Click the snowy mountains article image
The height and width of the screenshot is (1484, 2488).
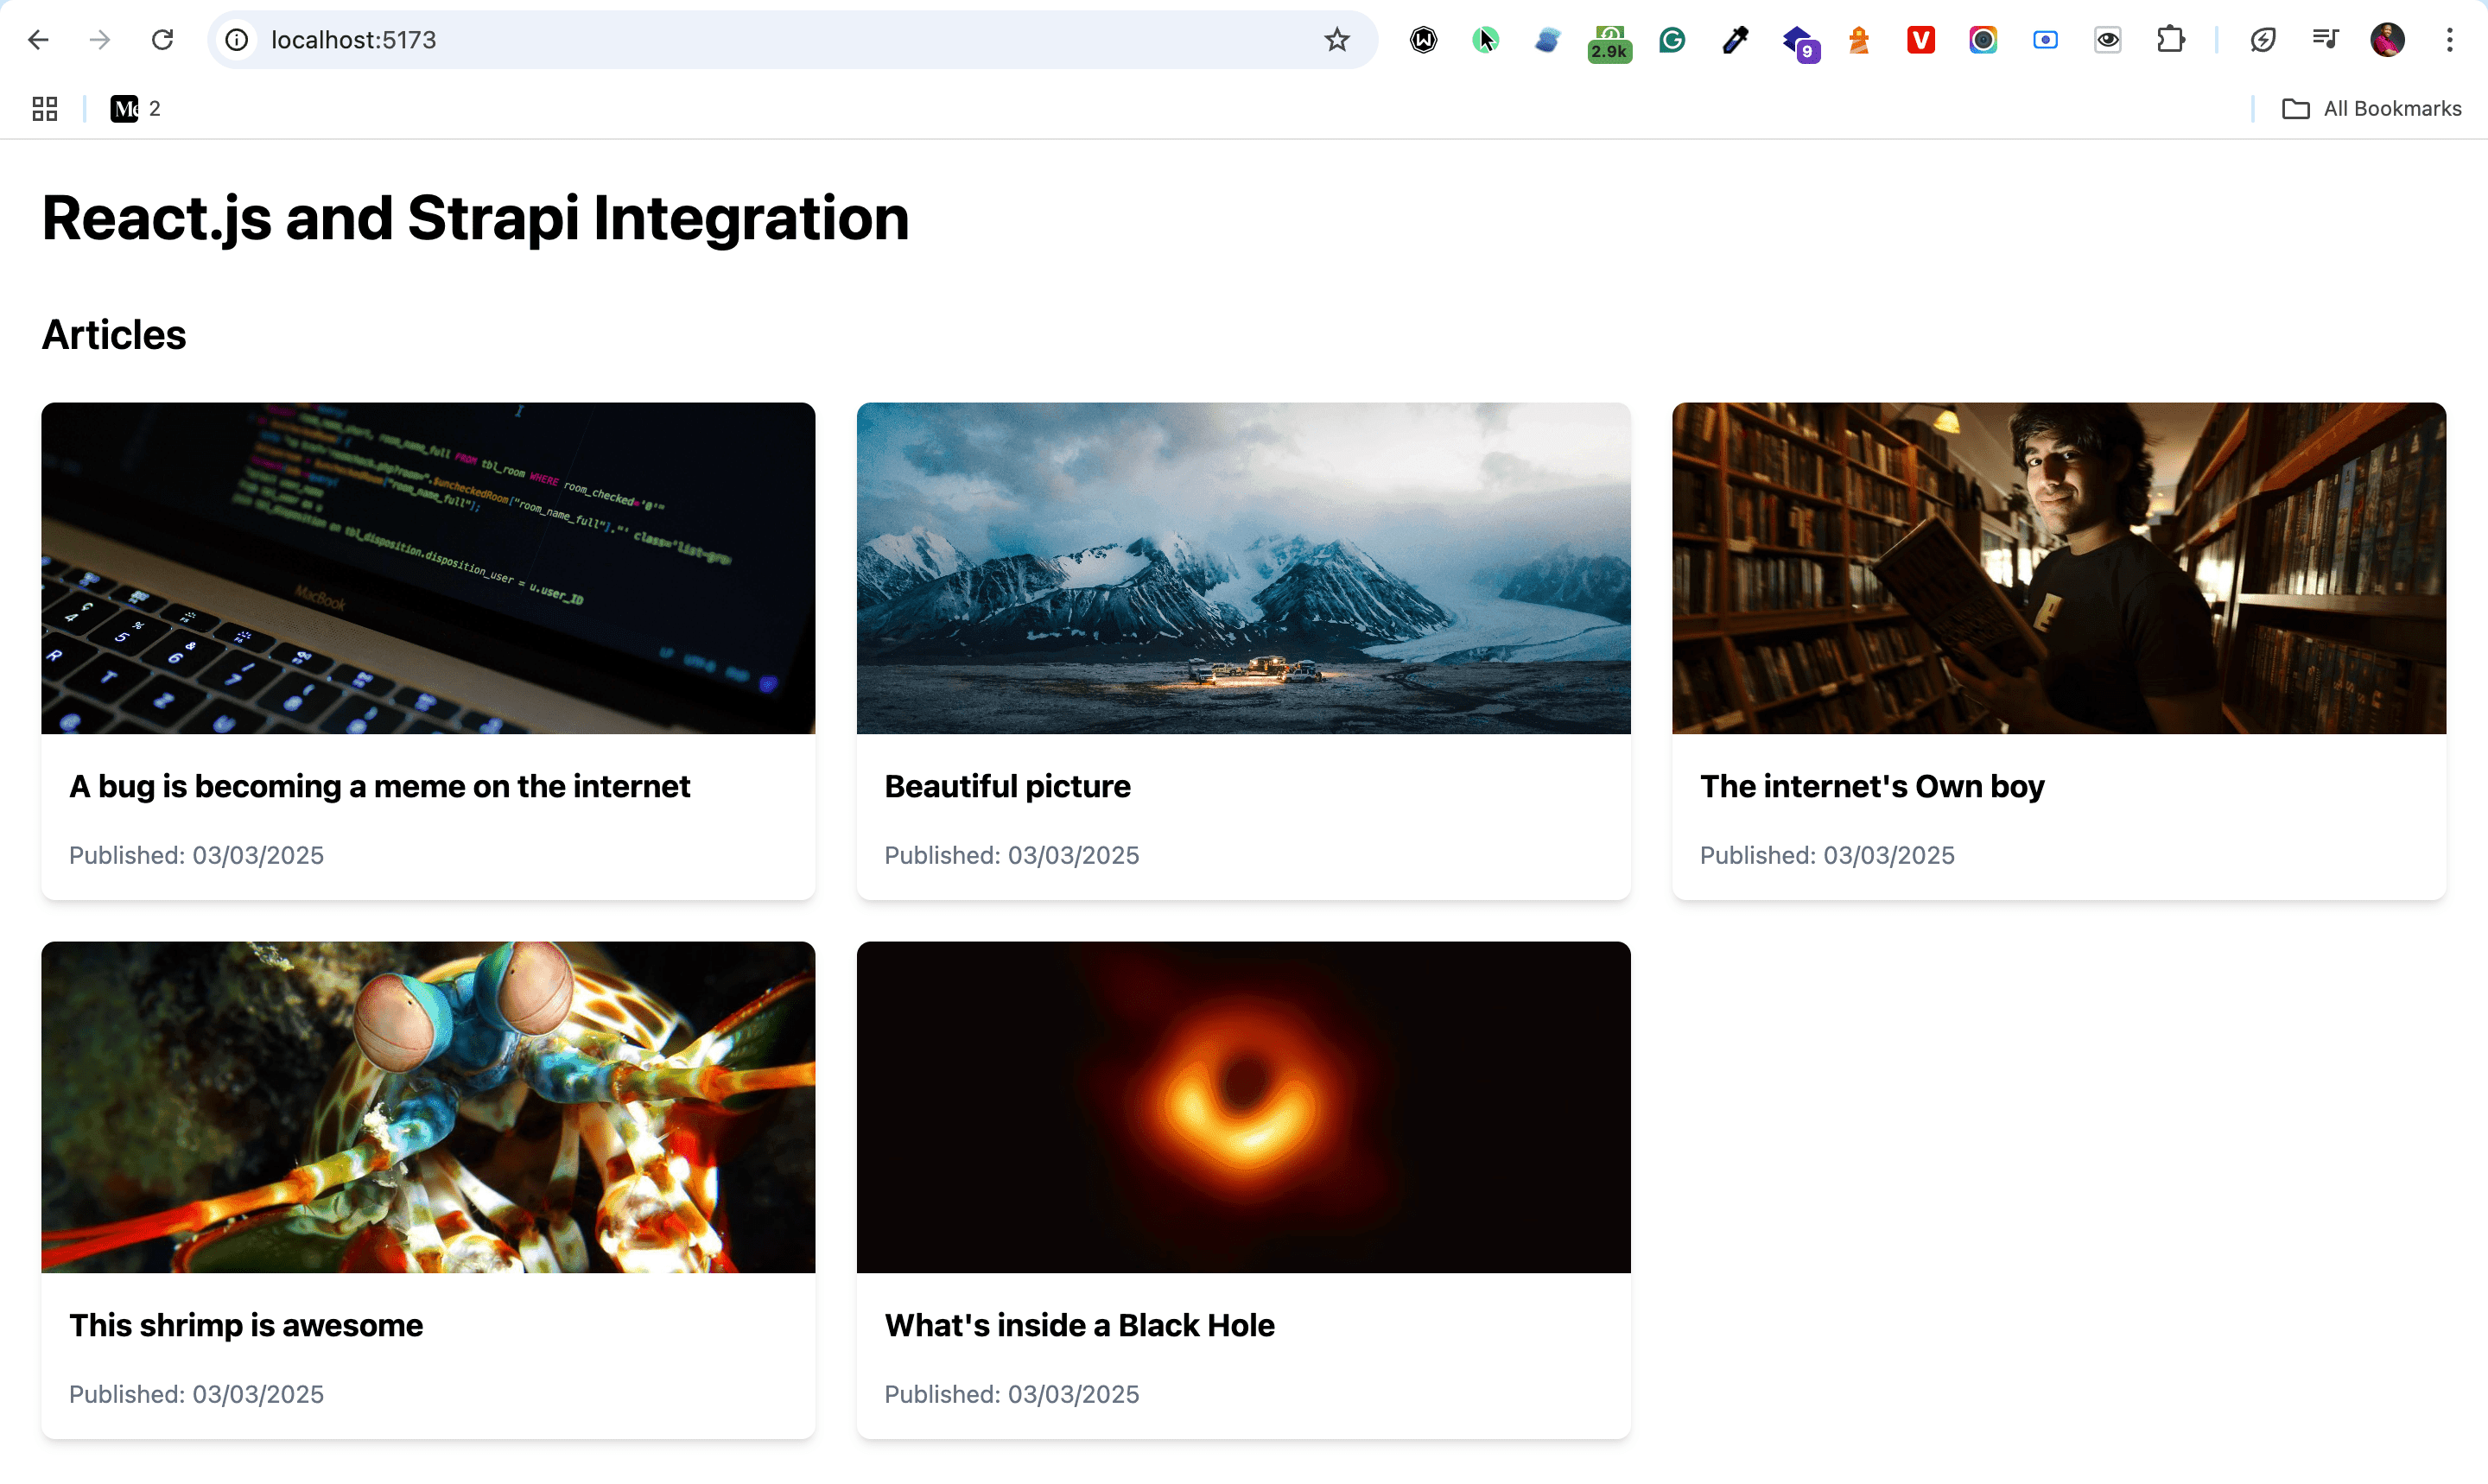1243,568
